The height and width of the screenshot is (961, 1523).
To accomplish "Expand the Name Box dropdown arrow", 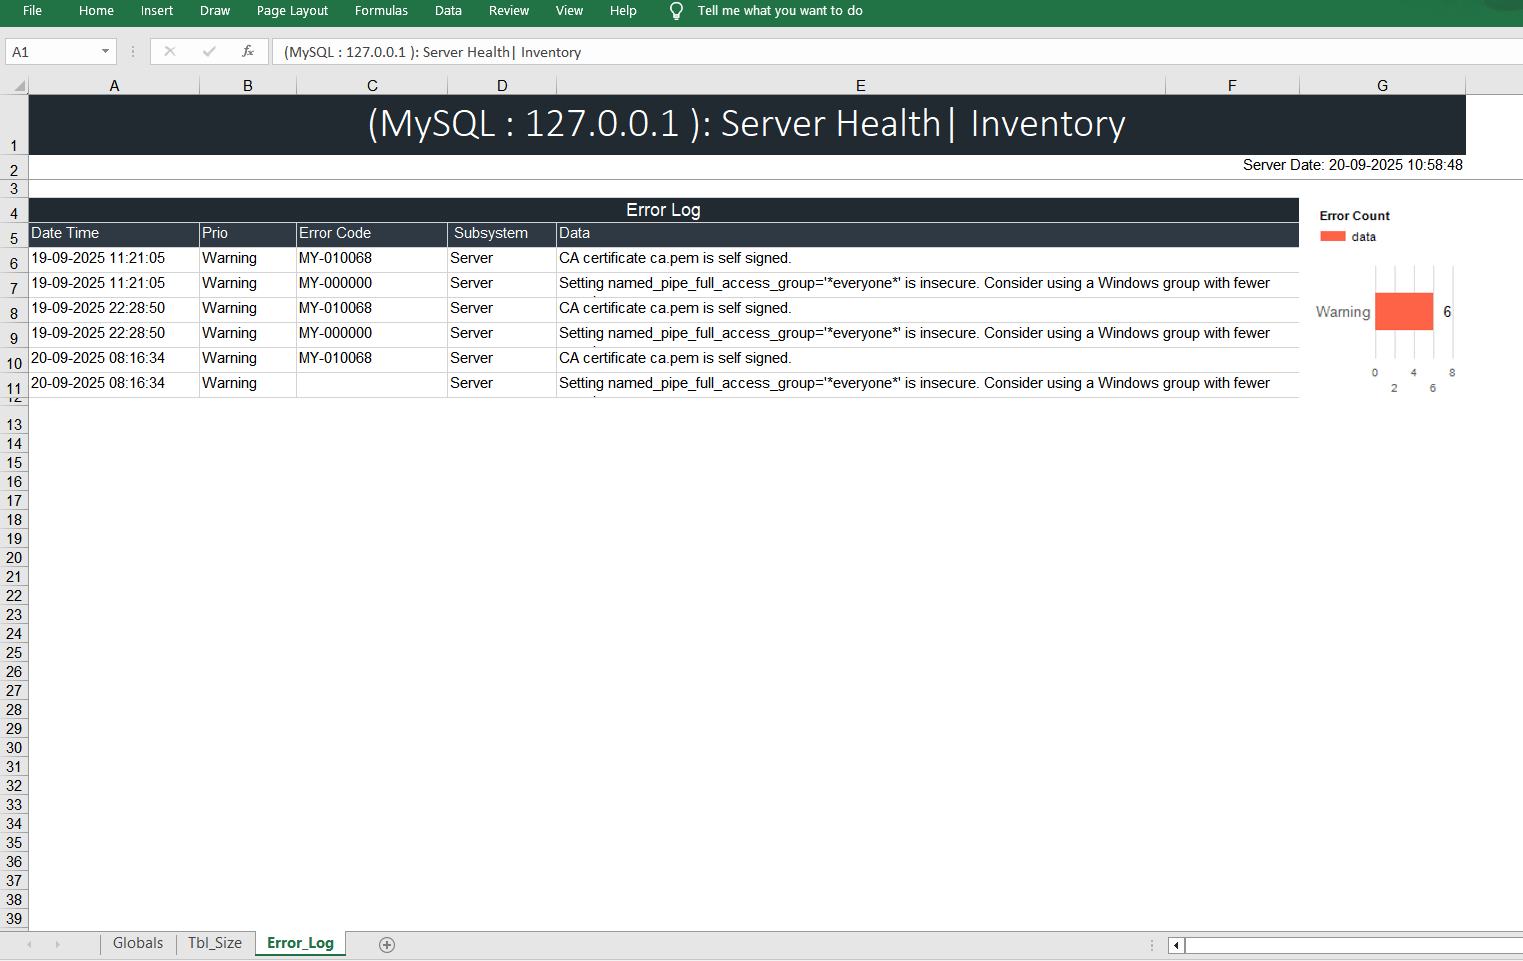I will (105, 52).
